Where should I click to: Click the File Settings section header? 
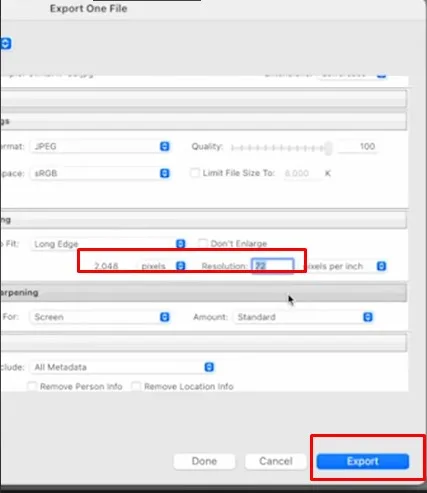(x=203, y=121)
